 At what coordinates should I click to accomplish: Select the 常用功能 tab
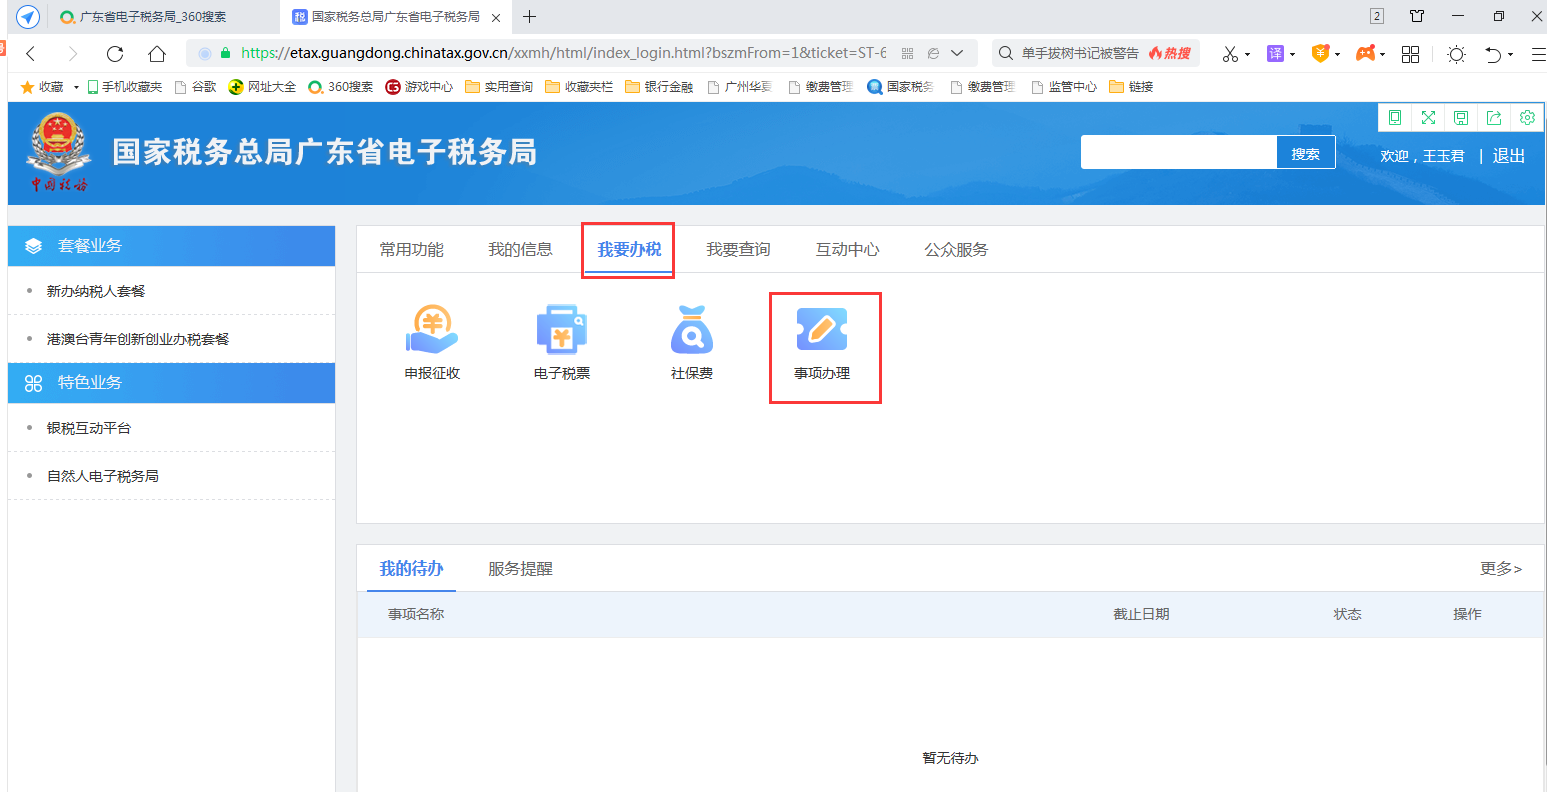point(411,249)
